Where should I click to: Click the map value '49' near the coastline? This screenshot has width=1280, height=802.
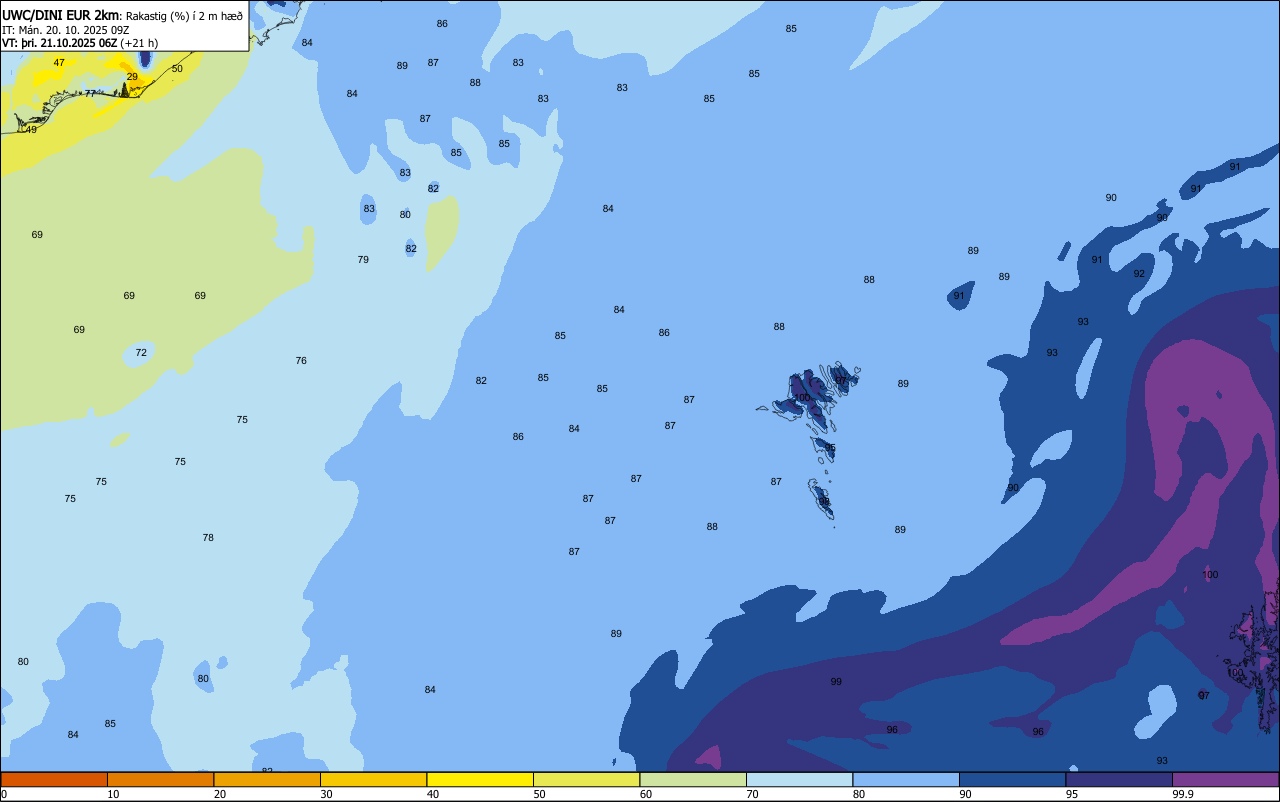[x=31, y=129]
